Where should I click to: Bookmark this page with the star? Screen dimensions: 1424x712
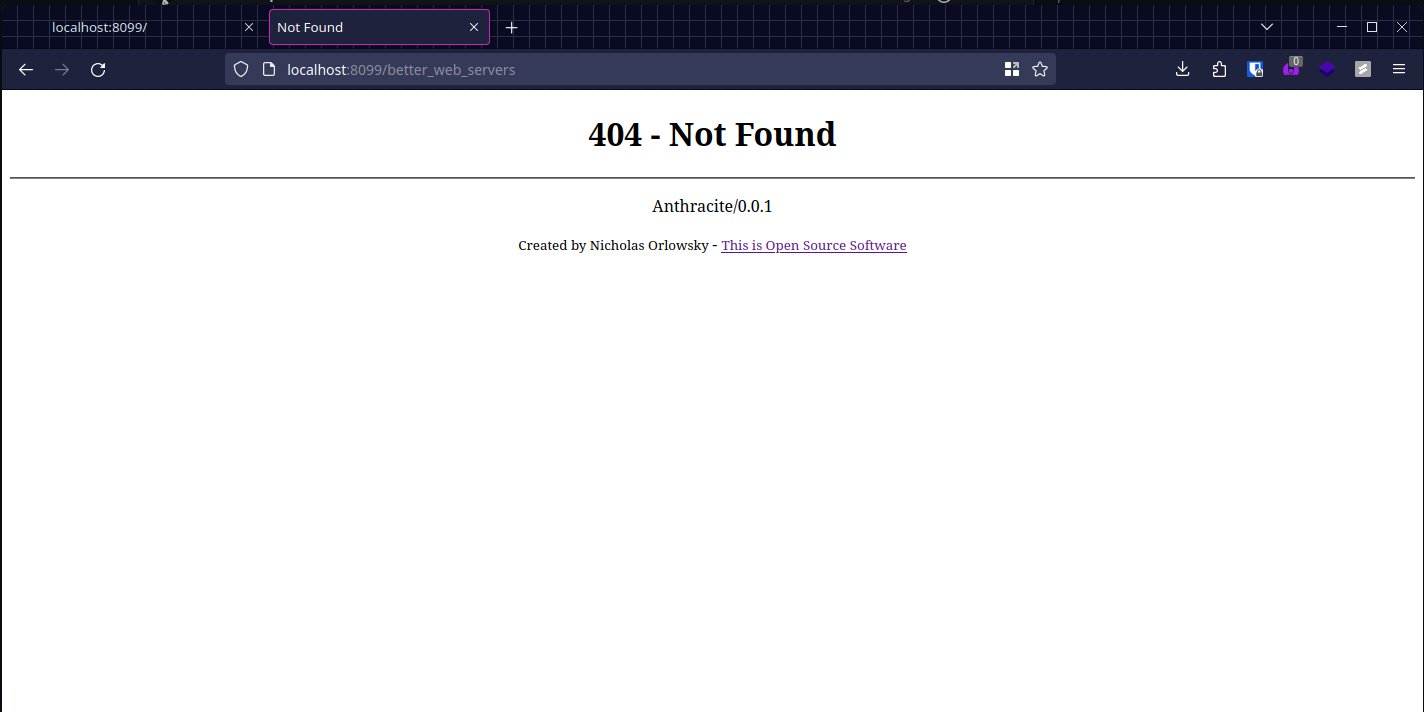click(1040, 69)
